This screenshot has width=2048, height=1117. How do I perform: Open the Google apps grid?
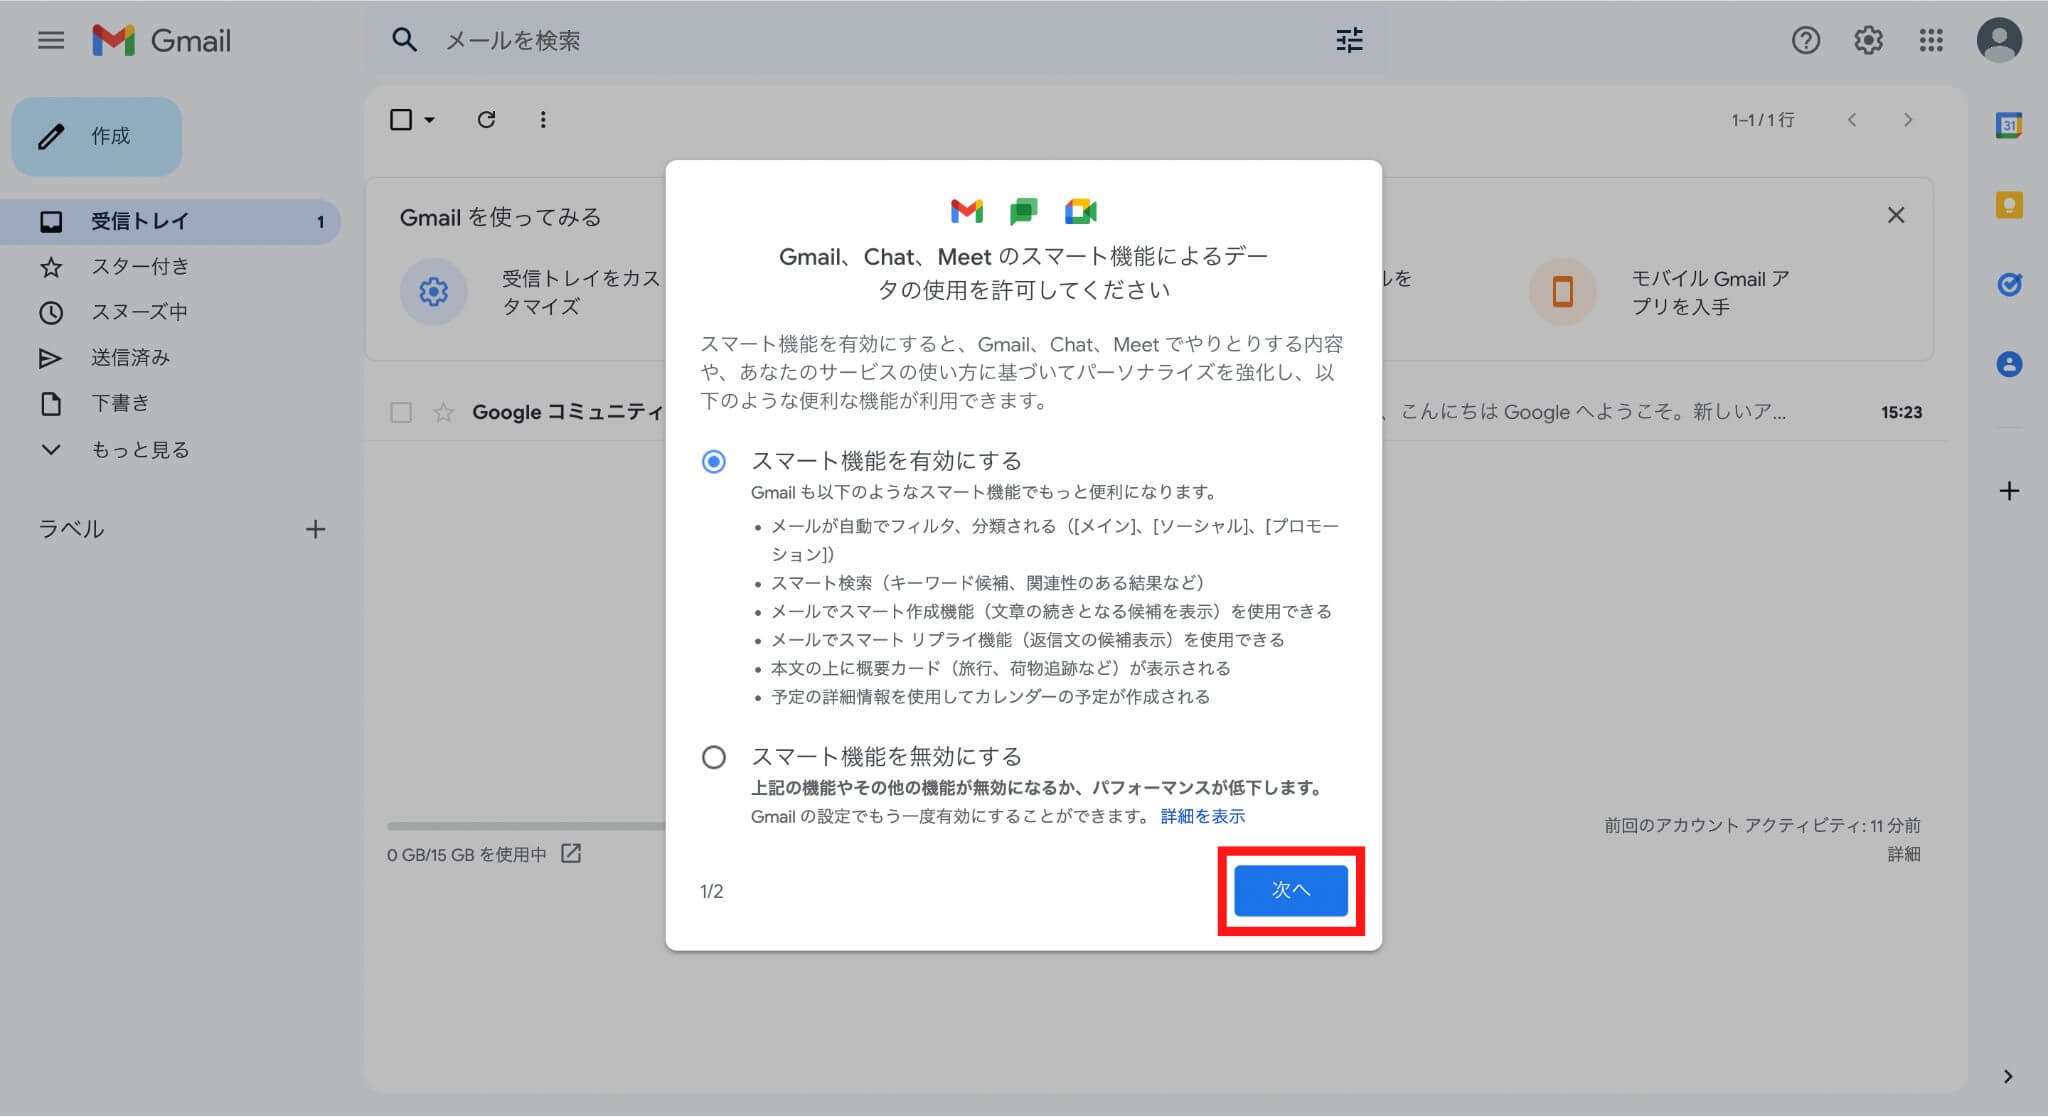[x=1932, y=40]
